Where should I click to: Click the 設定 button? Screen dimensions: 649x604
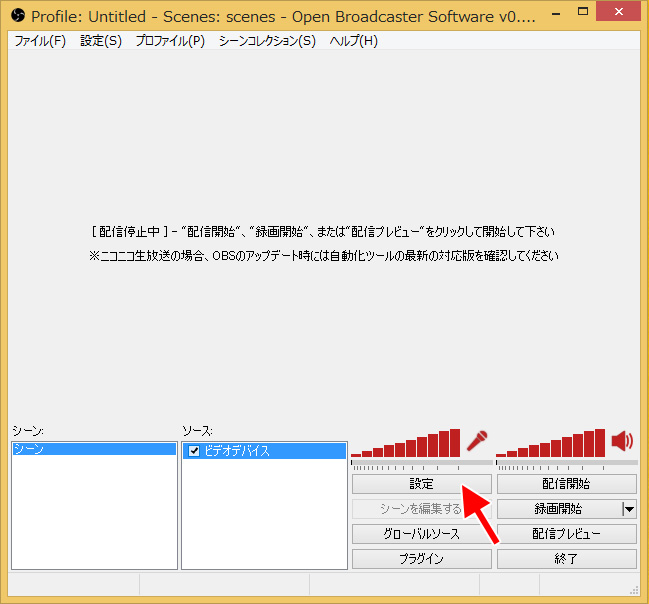click(422, 484)
